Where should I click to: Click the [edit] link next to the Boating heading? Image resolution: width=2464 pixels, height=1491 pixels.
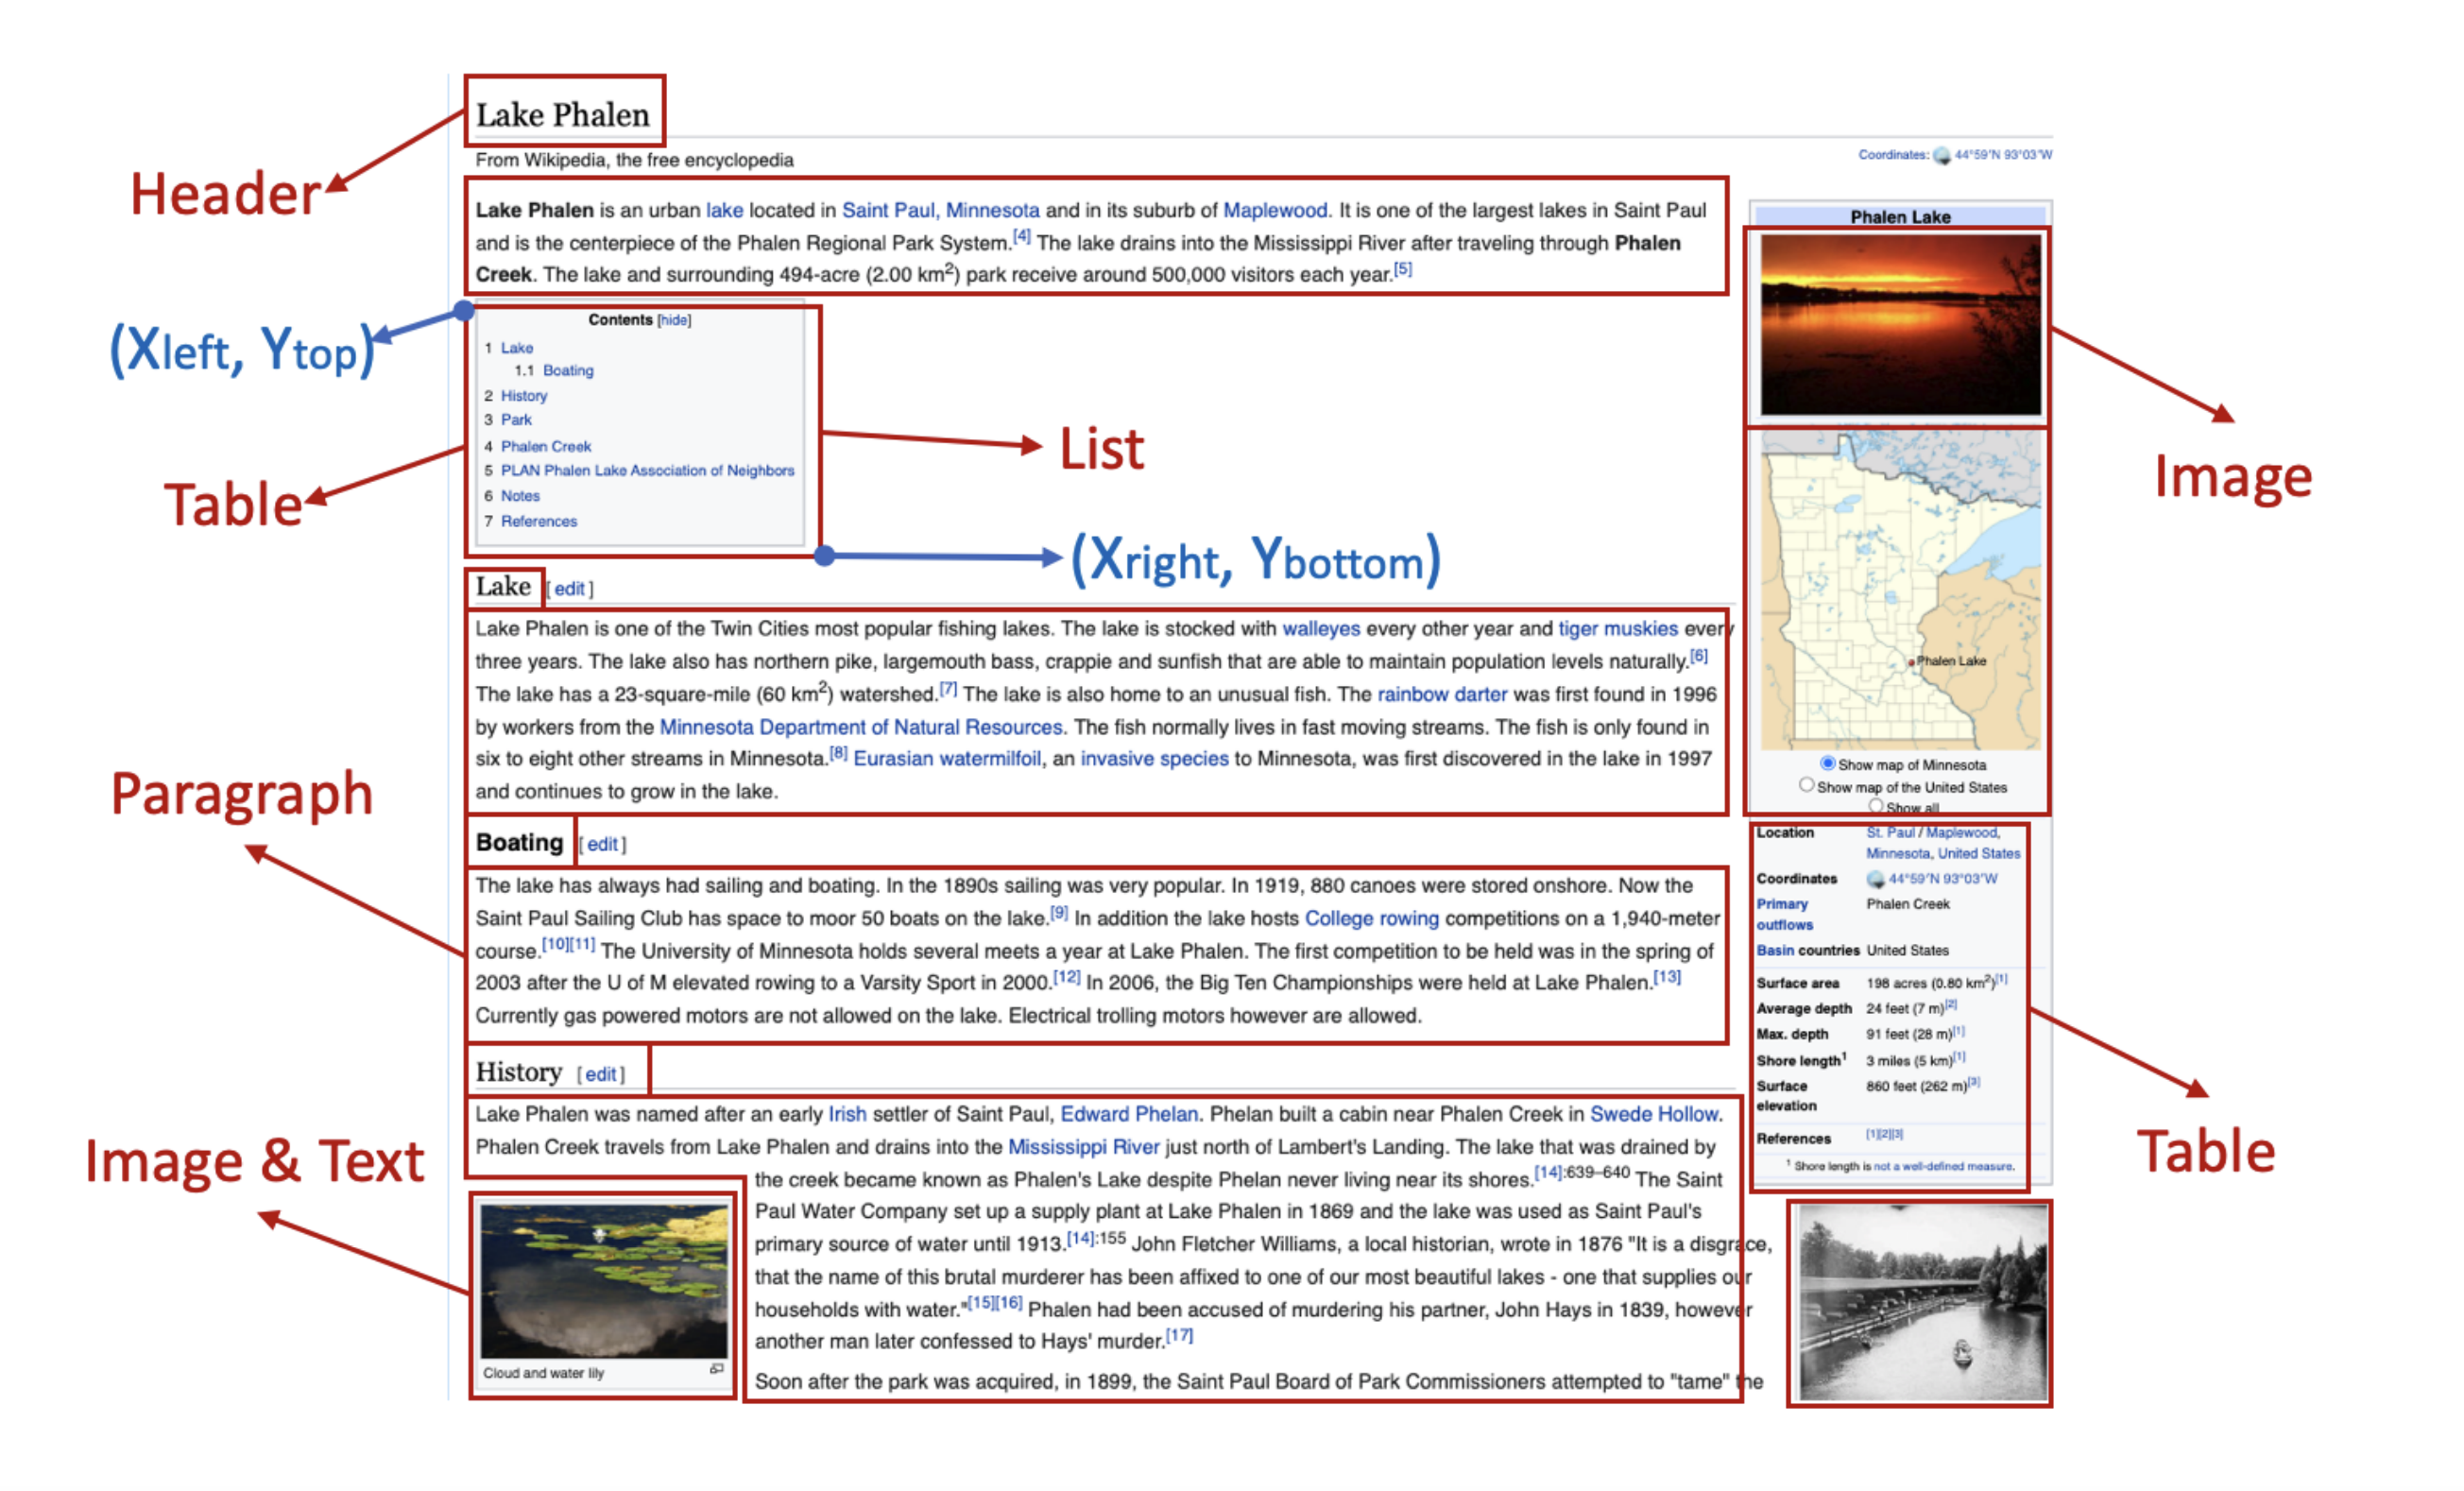tap(602, 844)
